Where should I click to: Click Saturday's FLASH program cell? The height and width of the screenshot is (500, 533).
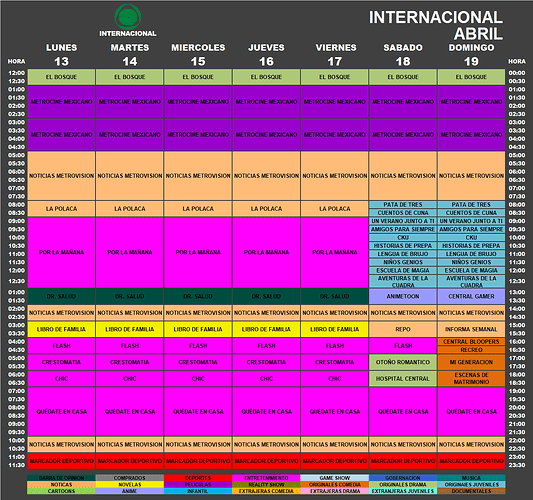403,346
